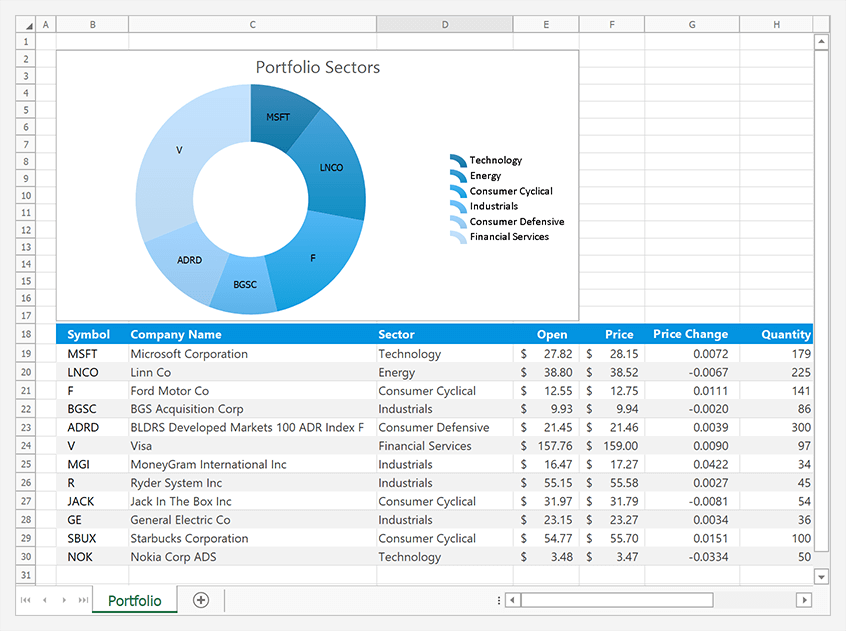Click the V slice in the chart
The width and height of the screenshot is (846, 631).
[x=179, y=150]
